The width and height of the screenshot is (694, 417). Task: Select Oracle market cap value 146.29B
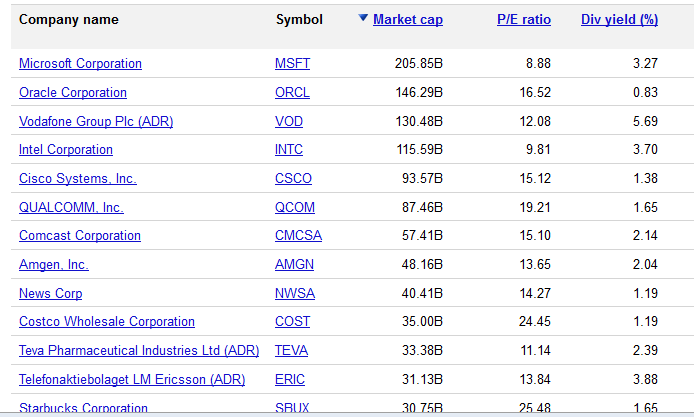coord(419,92)
